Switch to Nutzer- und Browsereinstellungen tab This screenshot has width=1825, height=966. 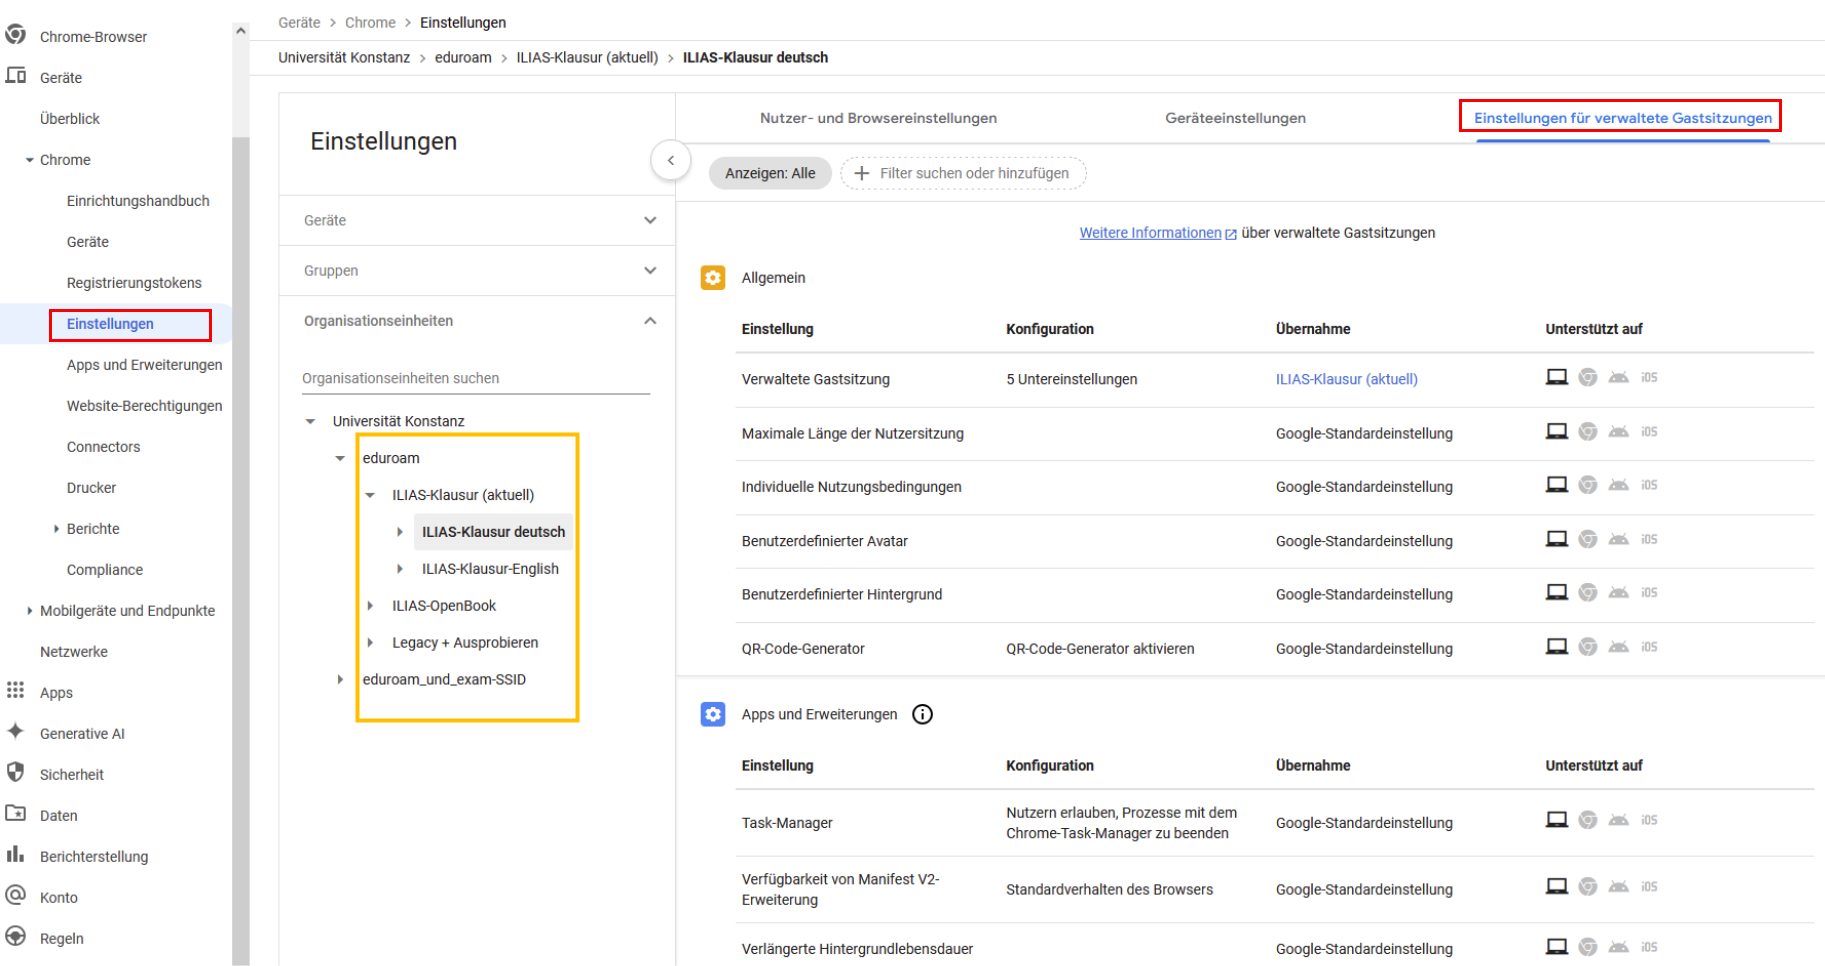(x=878, y=118)
